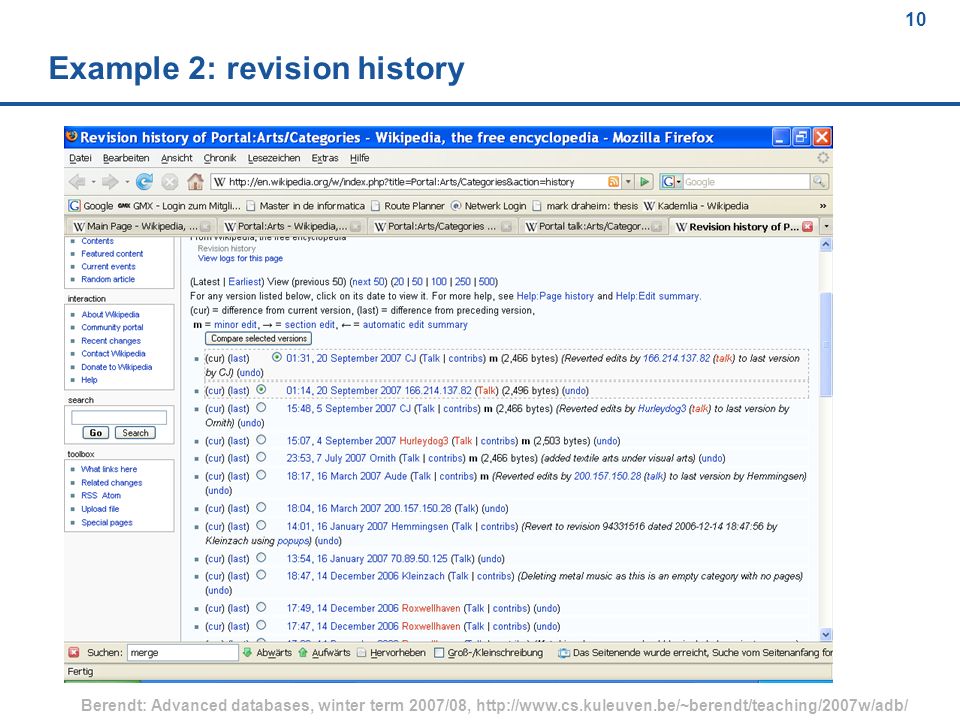Toggle Hervorheben highlight in find bar
This screenshot has height=720, width=960.
(x=392, y=653)
